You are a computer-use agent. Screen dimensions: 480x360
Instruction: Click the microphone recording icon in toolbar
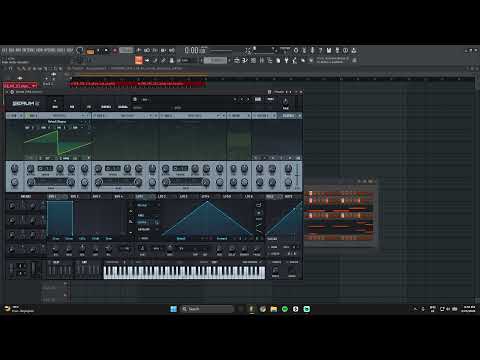coord(312,50)
